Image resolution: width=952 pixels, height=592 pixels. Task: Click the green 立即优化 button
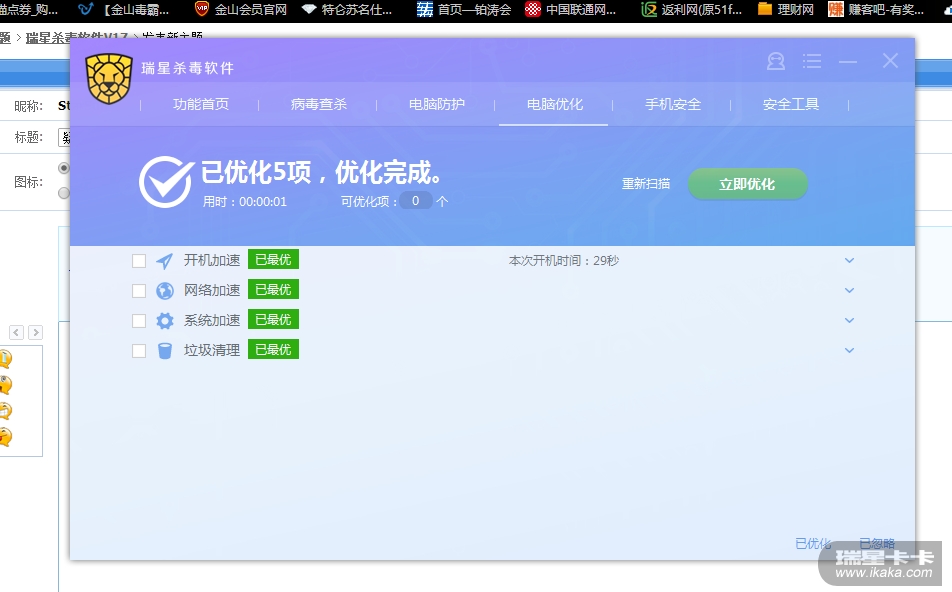pos(747,184)
